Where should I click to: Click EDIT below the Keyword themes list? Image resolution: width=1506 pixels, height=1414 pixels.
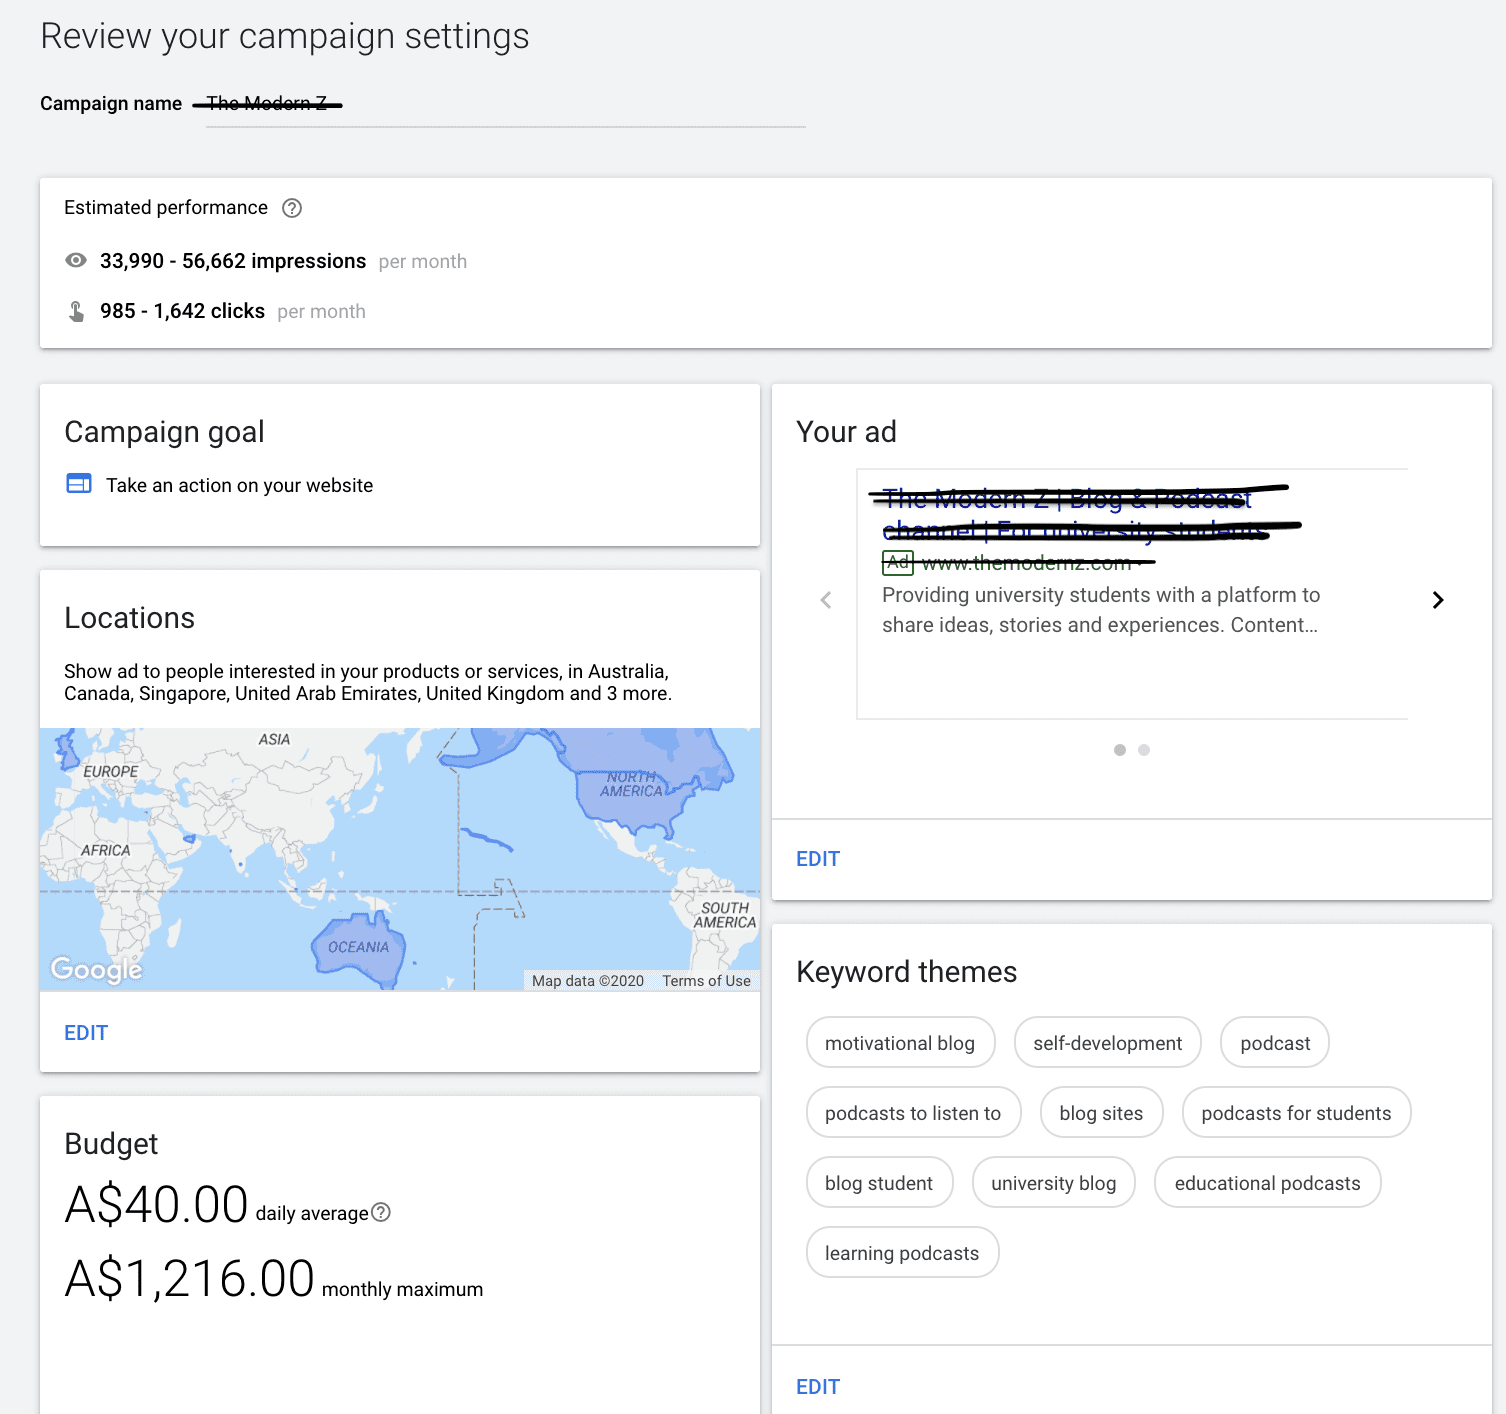click(818, 1386)
